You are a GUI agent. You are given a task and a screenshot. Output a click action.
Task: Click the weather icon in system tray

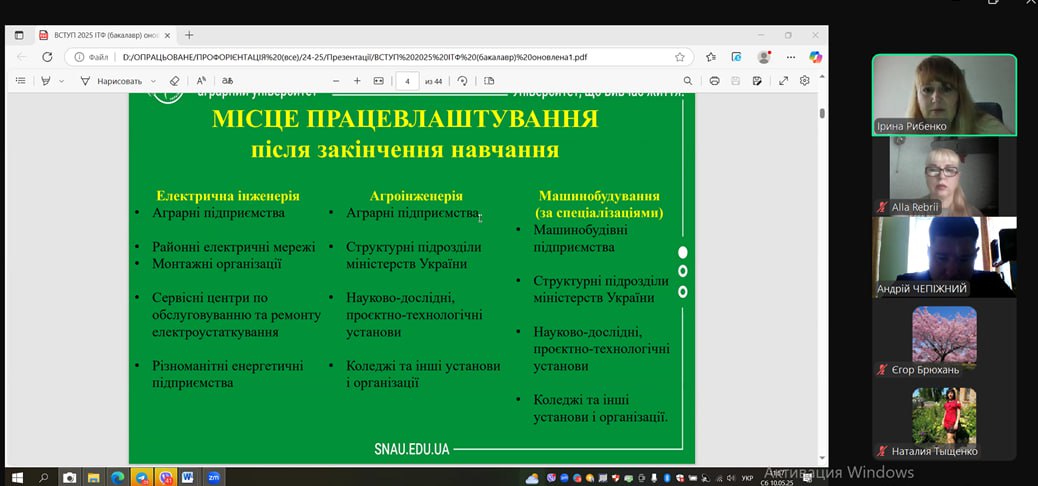tap(533, 478)
